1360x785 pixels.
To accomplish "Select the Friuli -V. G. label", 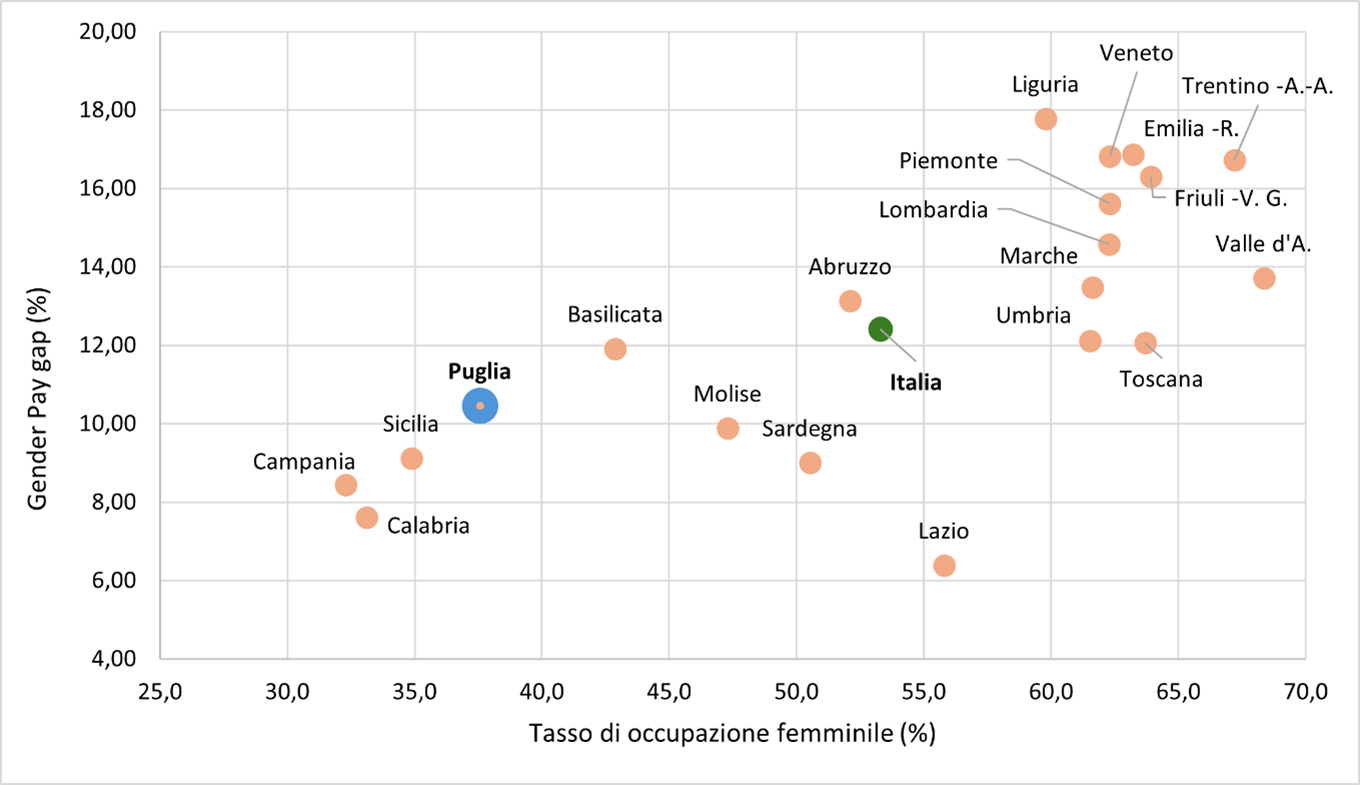I will 1230,198.
